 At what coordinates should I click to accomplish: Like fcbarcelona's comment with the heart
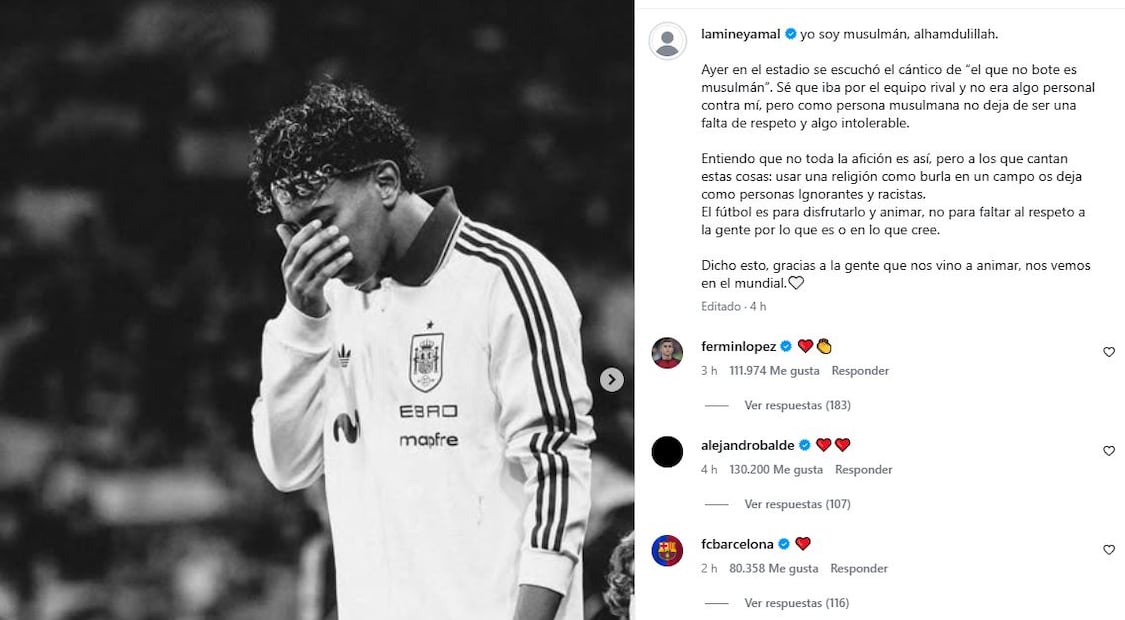tap(1108, 550)
